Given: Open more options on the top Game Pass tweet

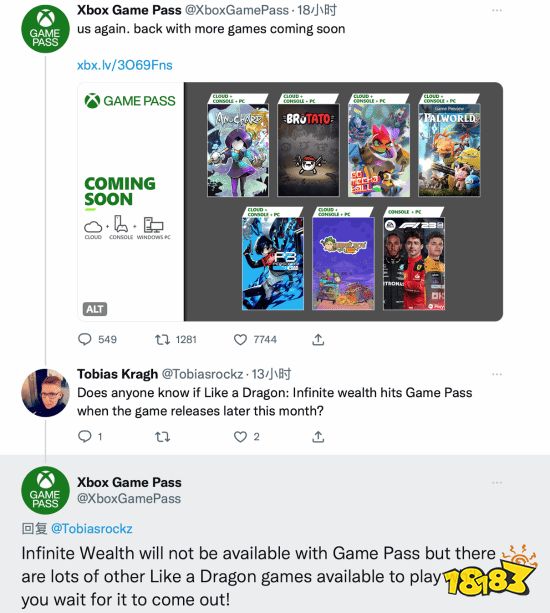Looking at the screenshot, I should 497,10.
